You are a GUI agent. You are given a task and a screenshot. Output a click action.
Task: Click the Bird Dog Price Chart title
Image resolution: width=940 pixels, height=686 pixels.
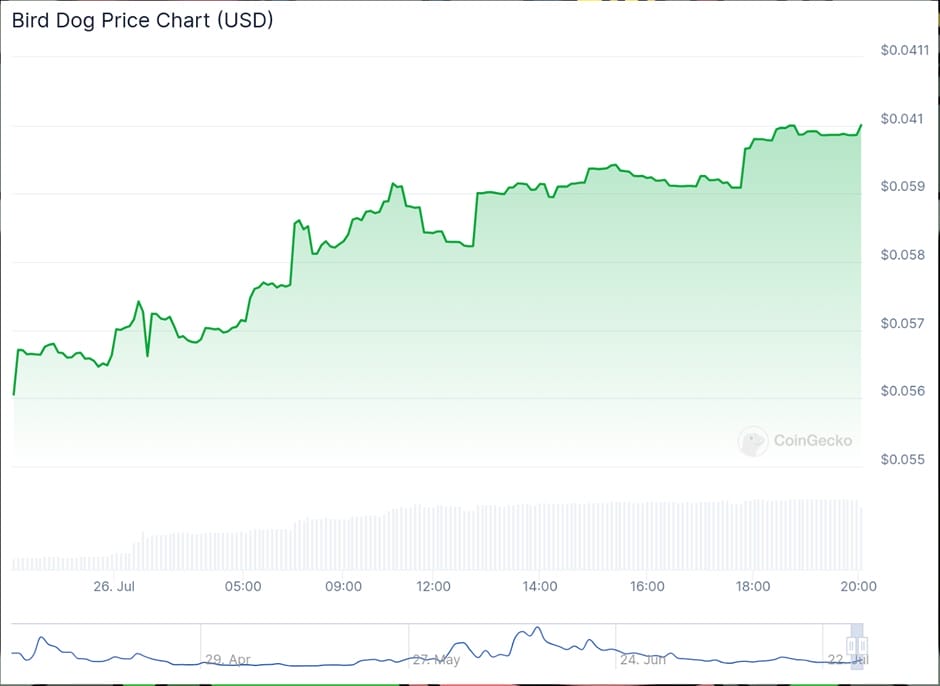coord(142,20)
